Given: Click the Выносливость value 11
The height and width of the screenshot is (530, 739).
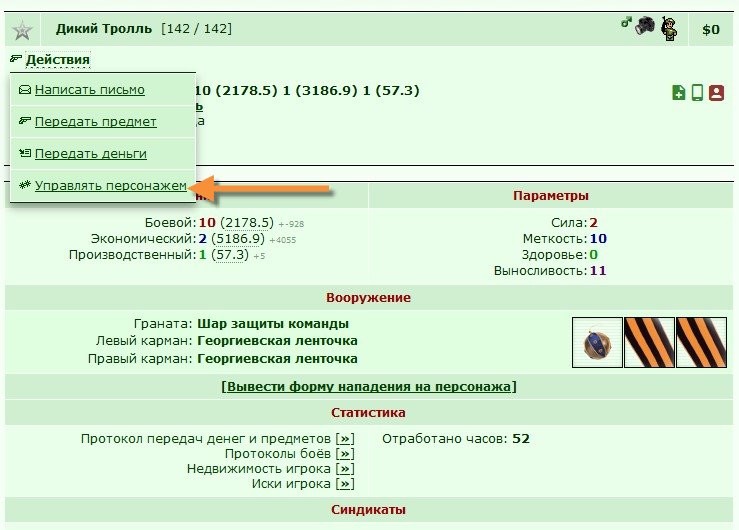Looking at the screenshot, I should click(x=598, y=271).
